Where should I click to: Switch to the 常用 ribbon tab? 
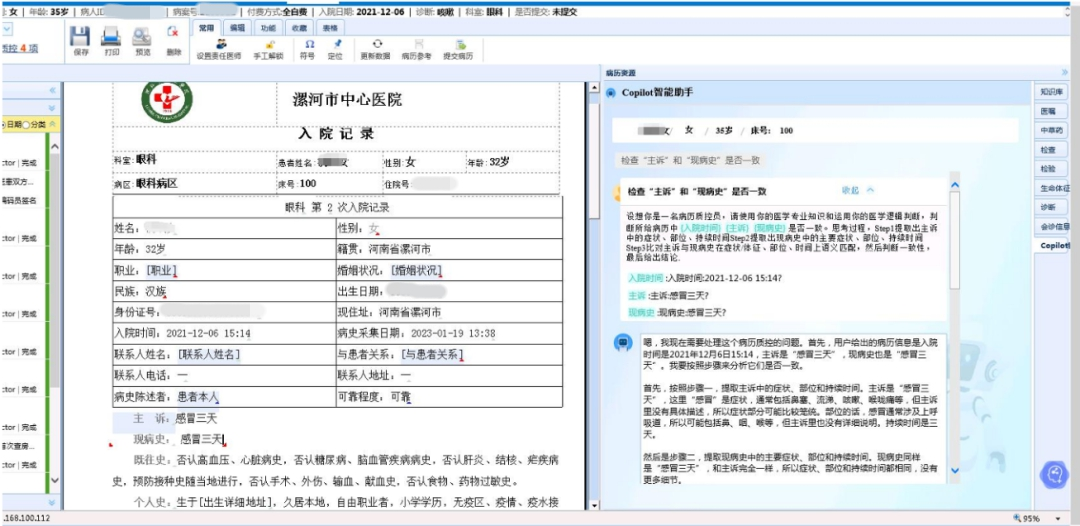[x=207, y=28]
